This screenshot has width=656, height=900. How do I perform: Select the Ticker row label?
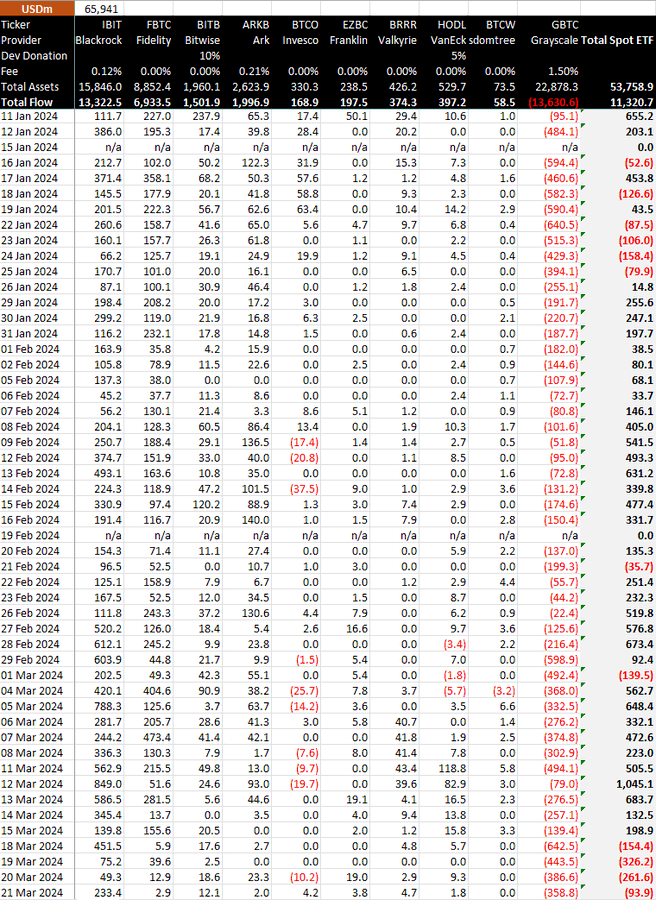(x=15, y=25)
